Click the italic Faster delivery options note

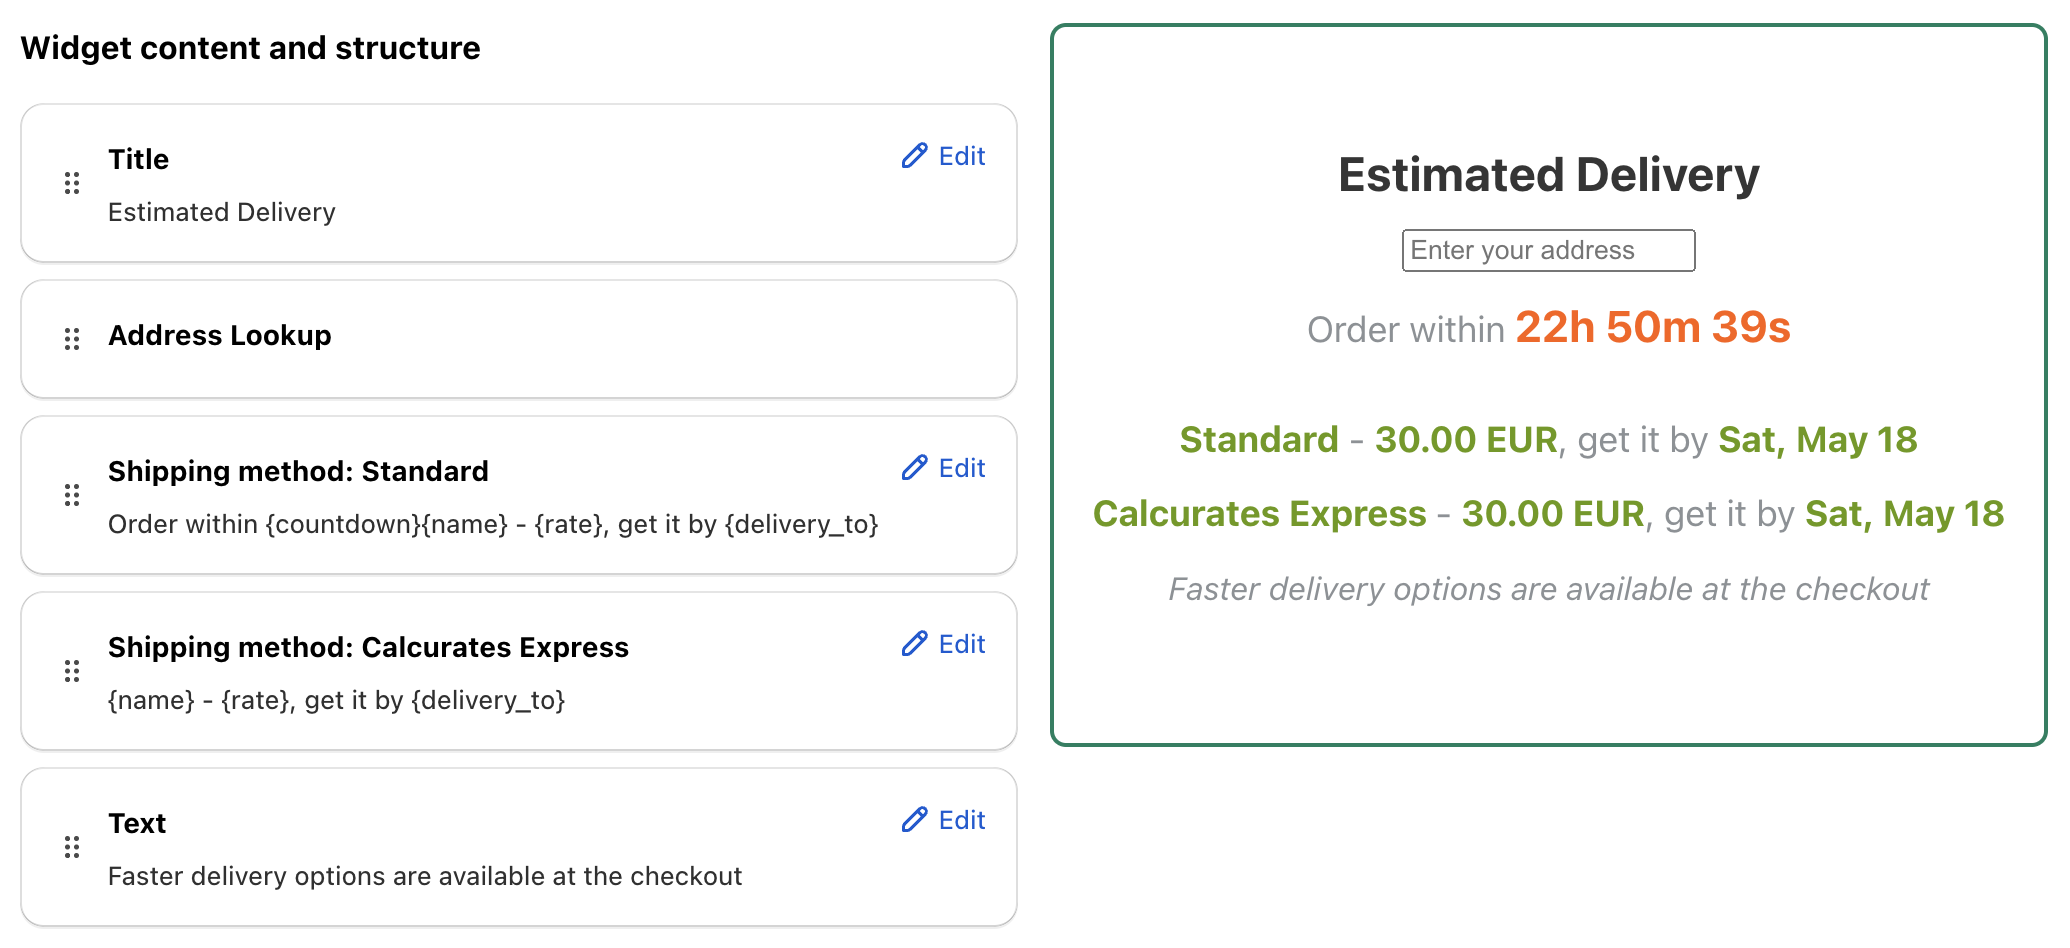pyautogui.click(x=1548, y=589)
